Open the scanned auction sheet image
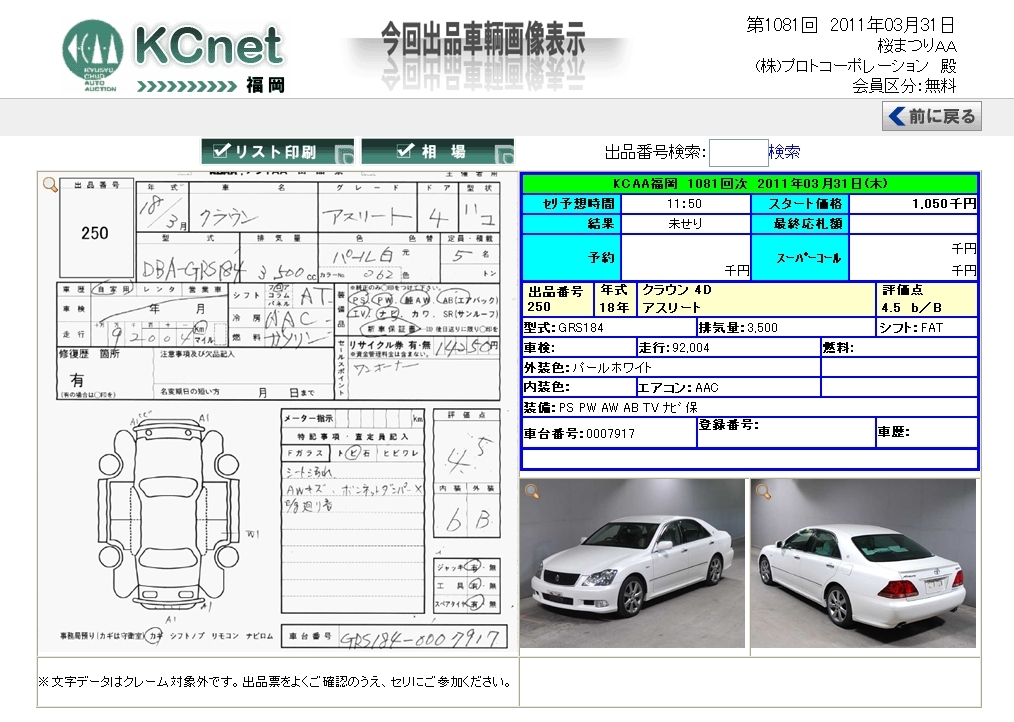Viewport: 1014px width, 722px height. pos(279,413)
